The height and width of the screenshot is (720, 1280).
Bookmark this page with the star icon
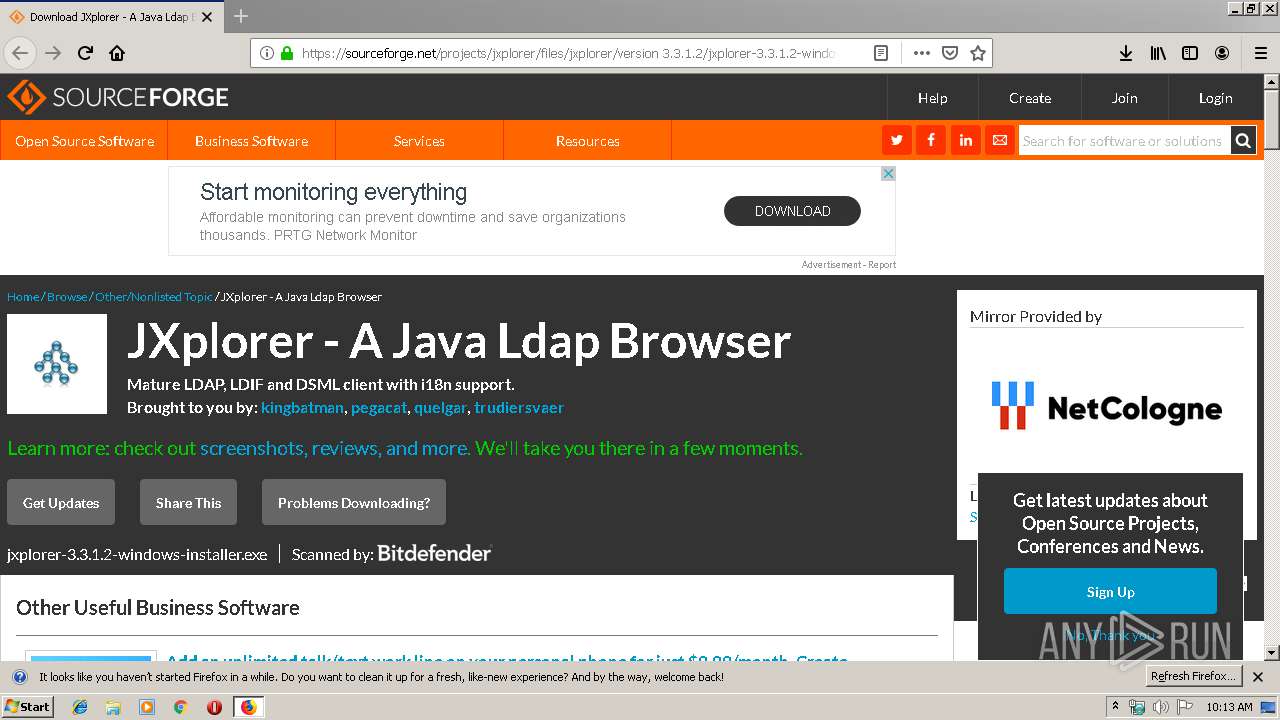[x=978, y=53]
